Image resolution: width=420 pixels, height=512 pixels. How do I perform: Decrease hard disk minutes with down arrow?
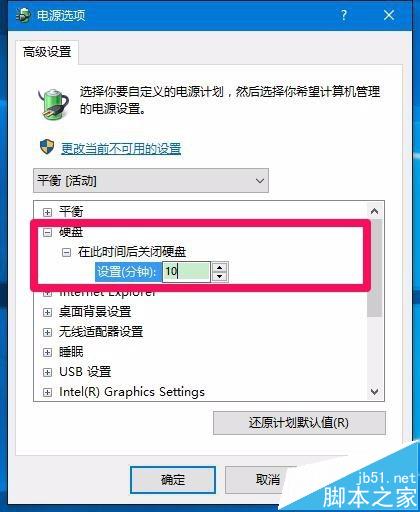coord(219,276)
